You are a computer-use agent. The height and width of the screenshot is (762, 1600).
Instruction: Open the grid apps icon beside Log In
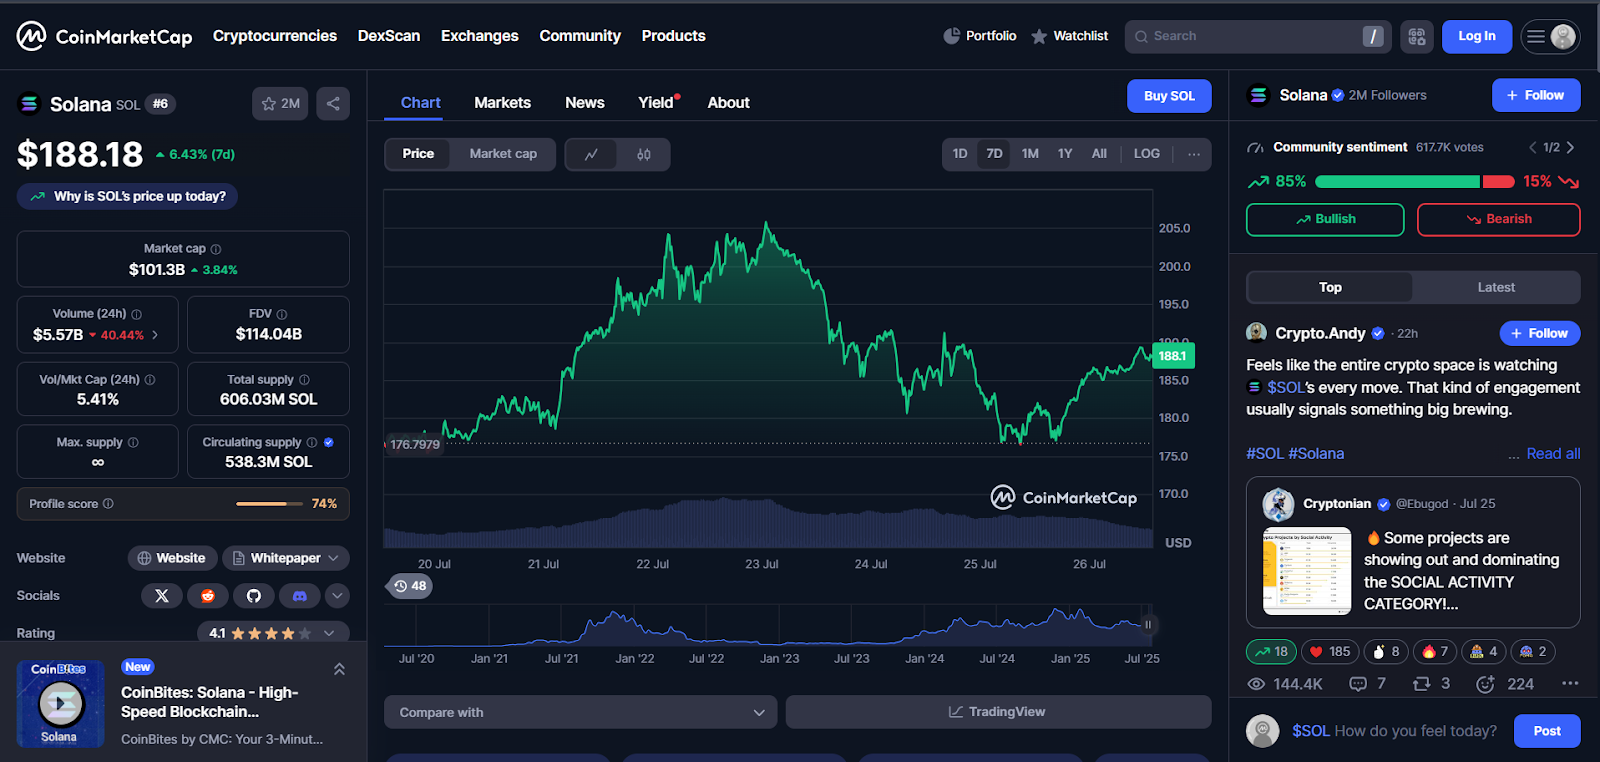point(1417,37)
